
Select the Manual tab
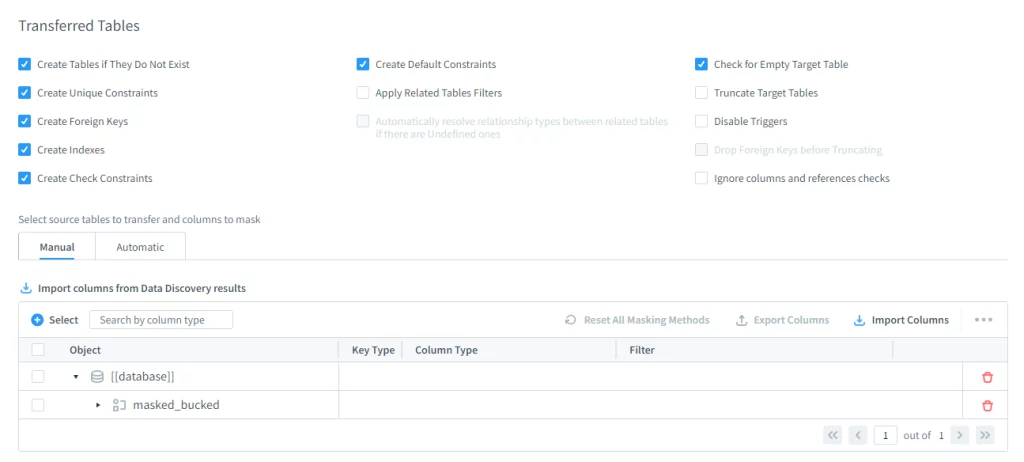[57, 247]
